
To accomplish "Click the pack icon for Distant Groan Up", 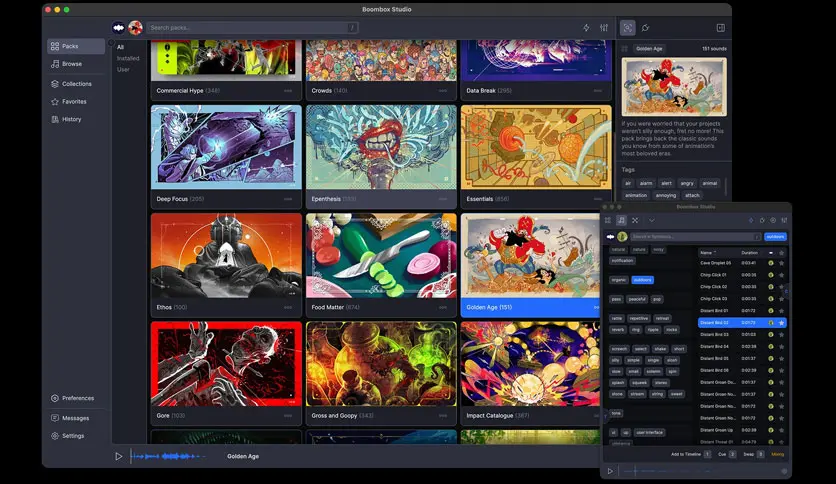I will click(x=771, y=430).
